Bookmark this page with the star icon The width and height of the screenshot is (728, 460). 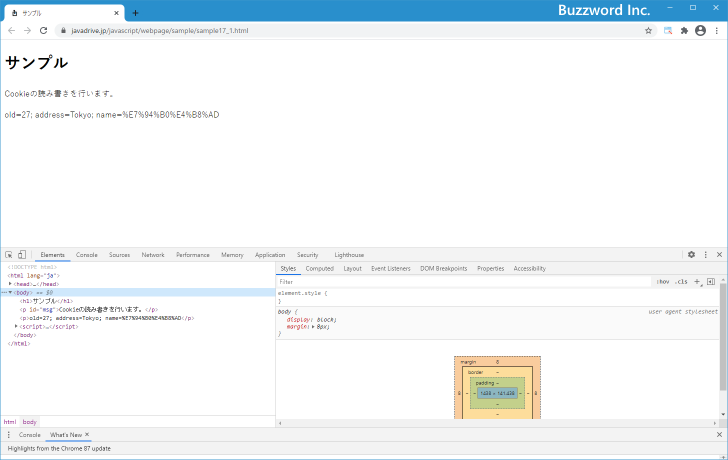tap(649, 31)
